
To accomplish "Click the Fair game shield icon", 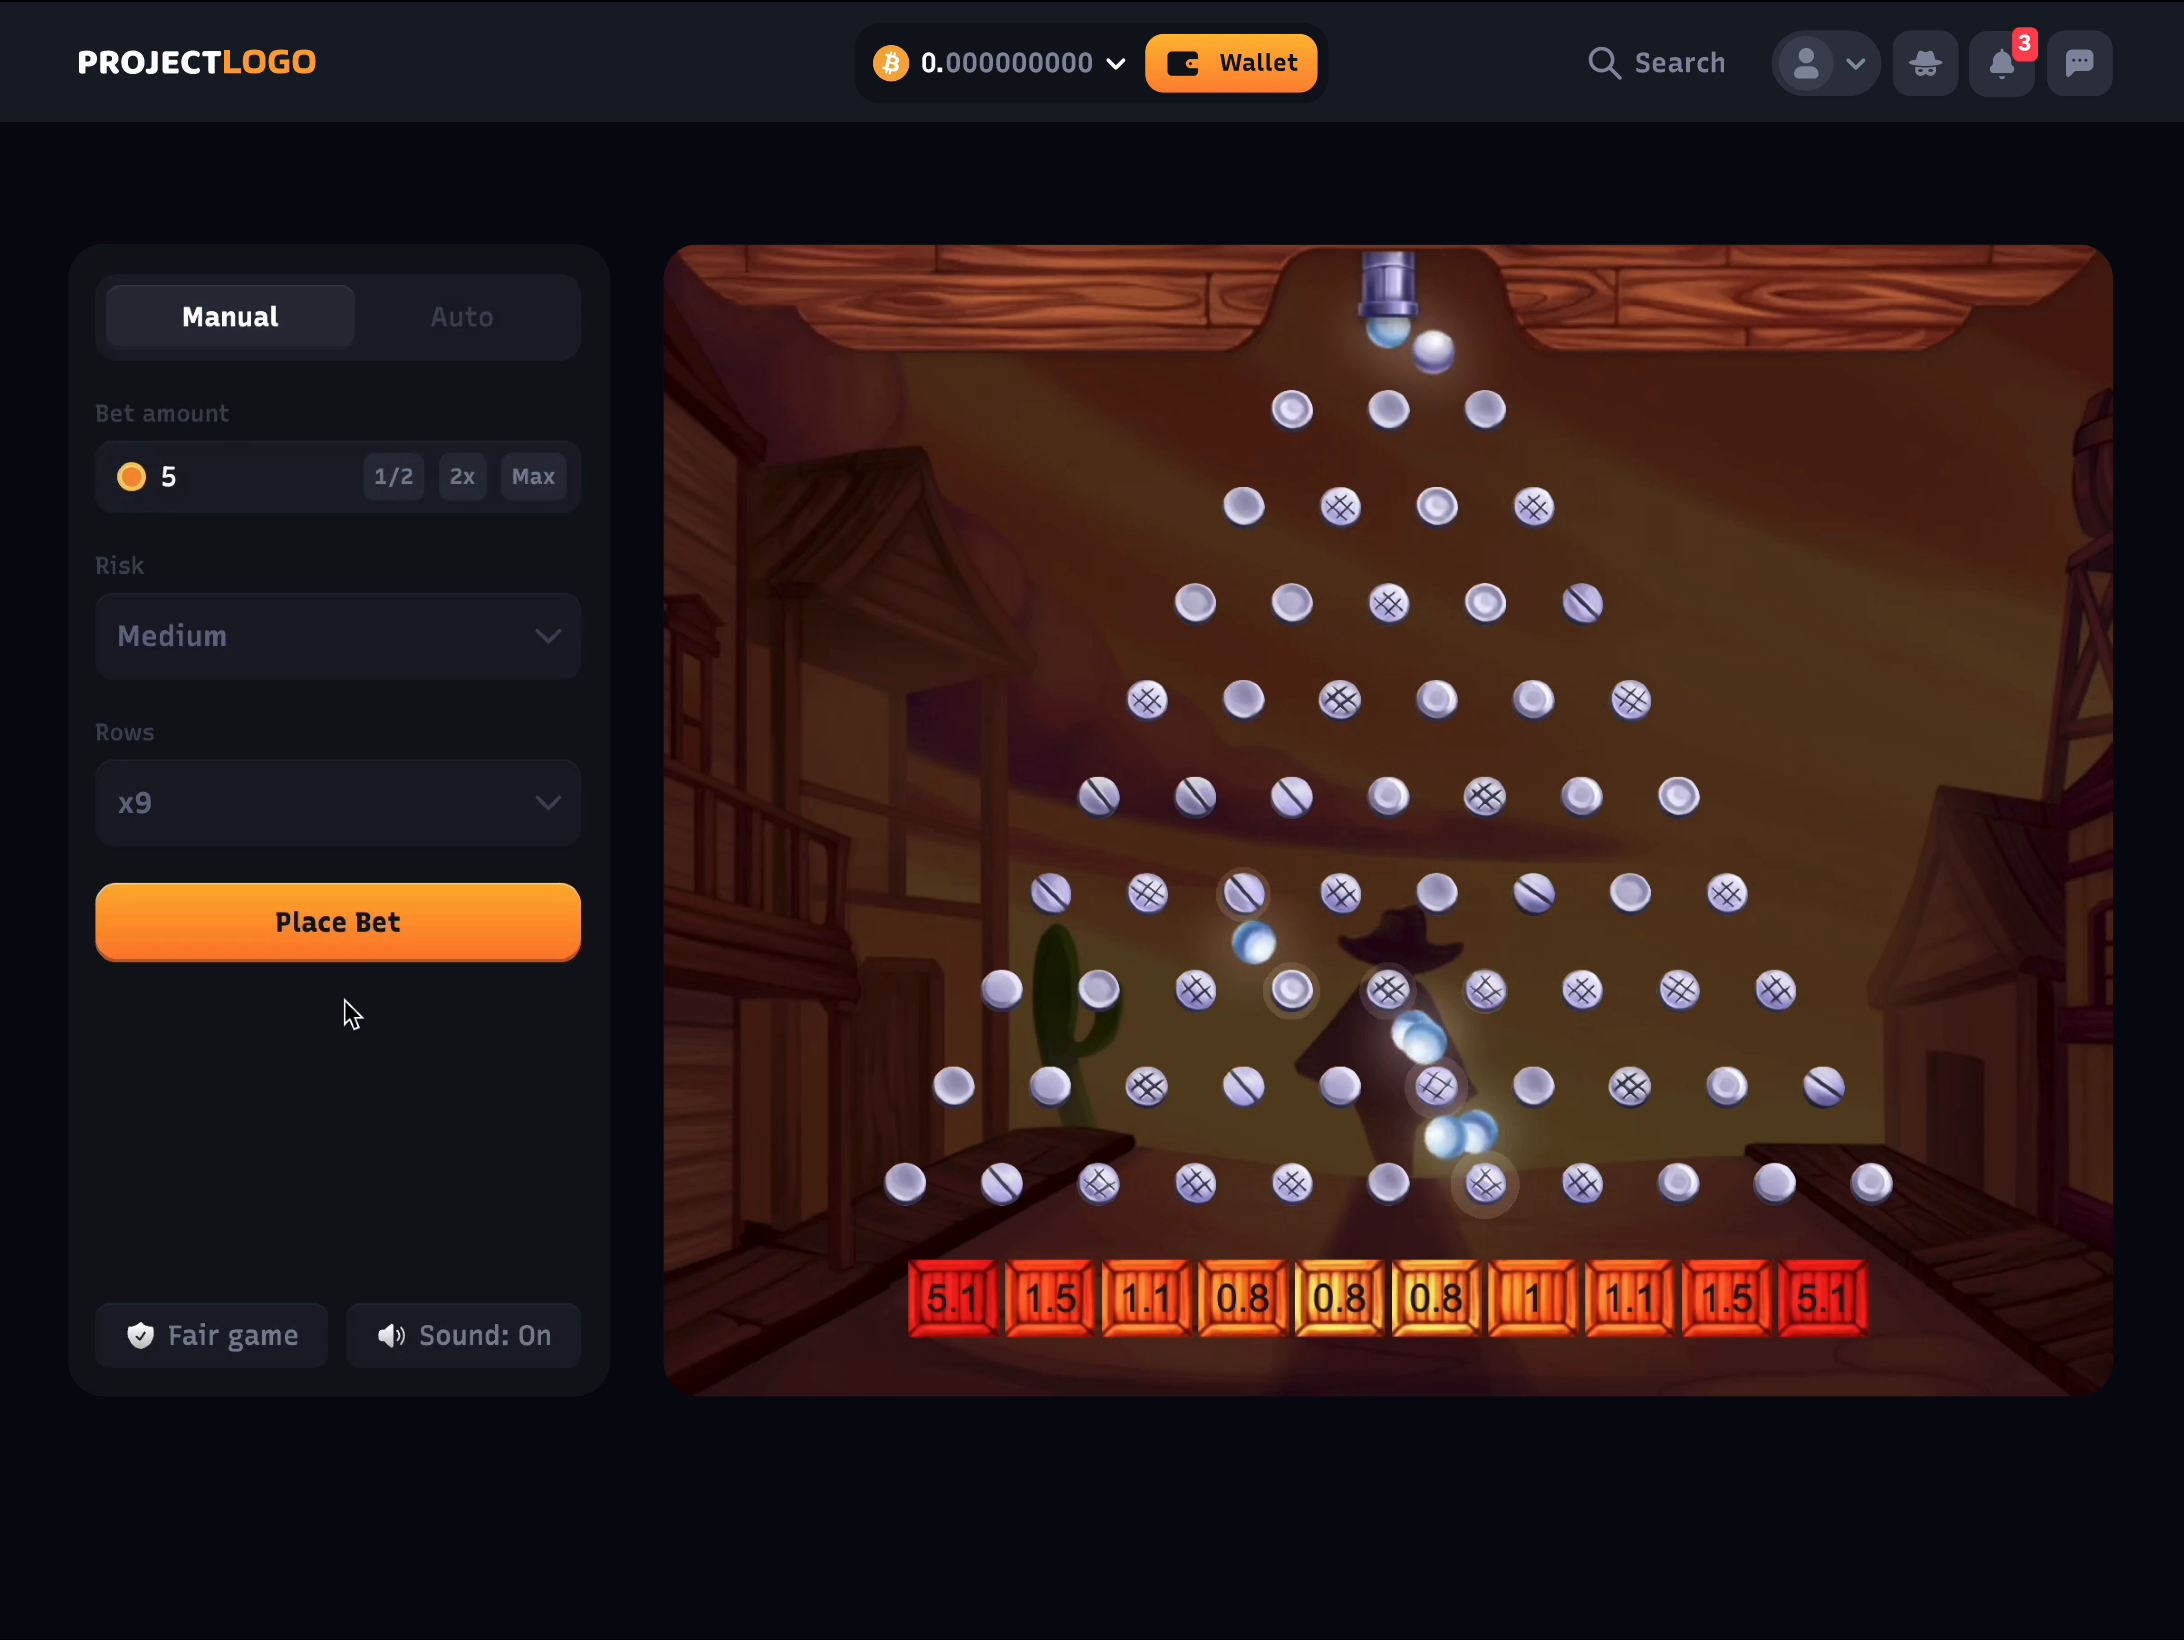I will click(140, 1333).
